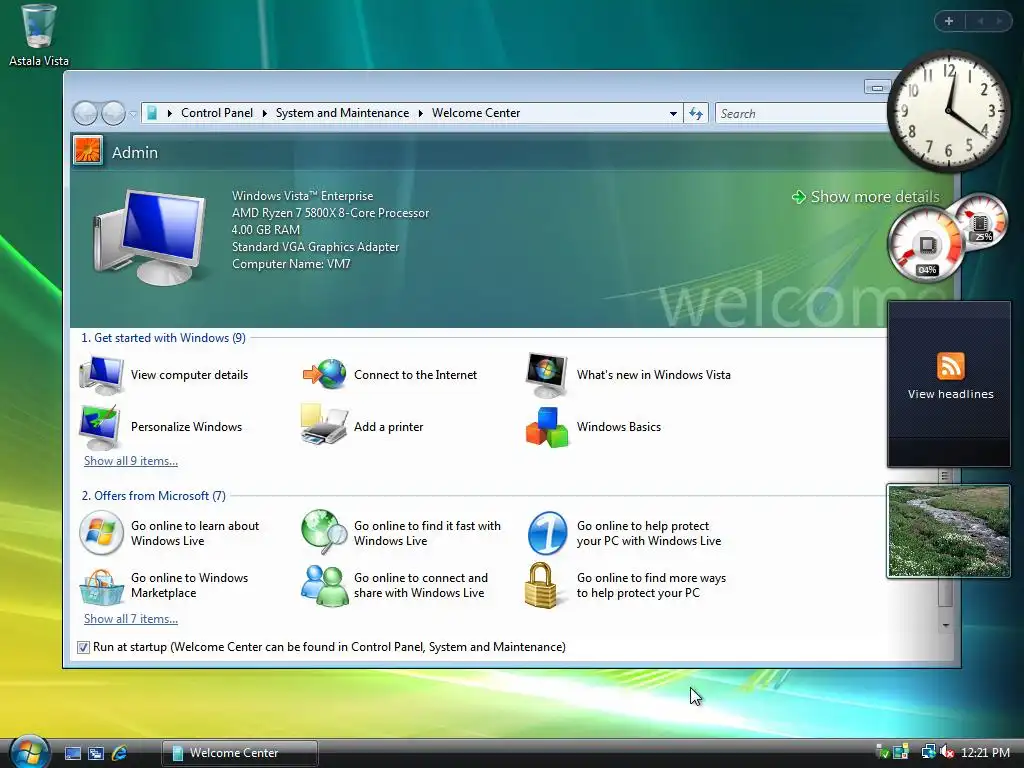The width and height of the screenshot is (1024, 768).
Task: Launch Internet Explorer from Quick Launch
Action: (x=119, y=753)
